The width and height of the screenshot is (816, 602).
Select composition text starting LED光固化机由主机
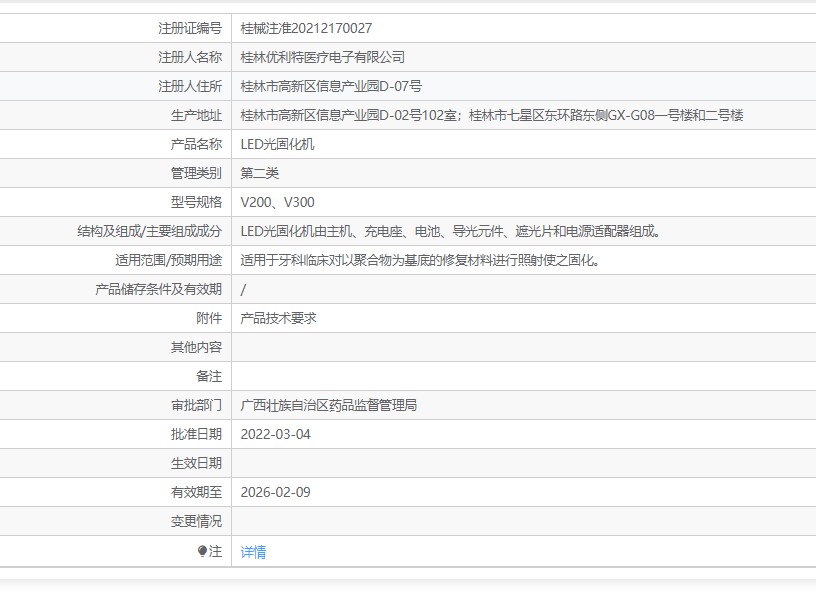[451, 231]
